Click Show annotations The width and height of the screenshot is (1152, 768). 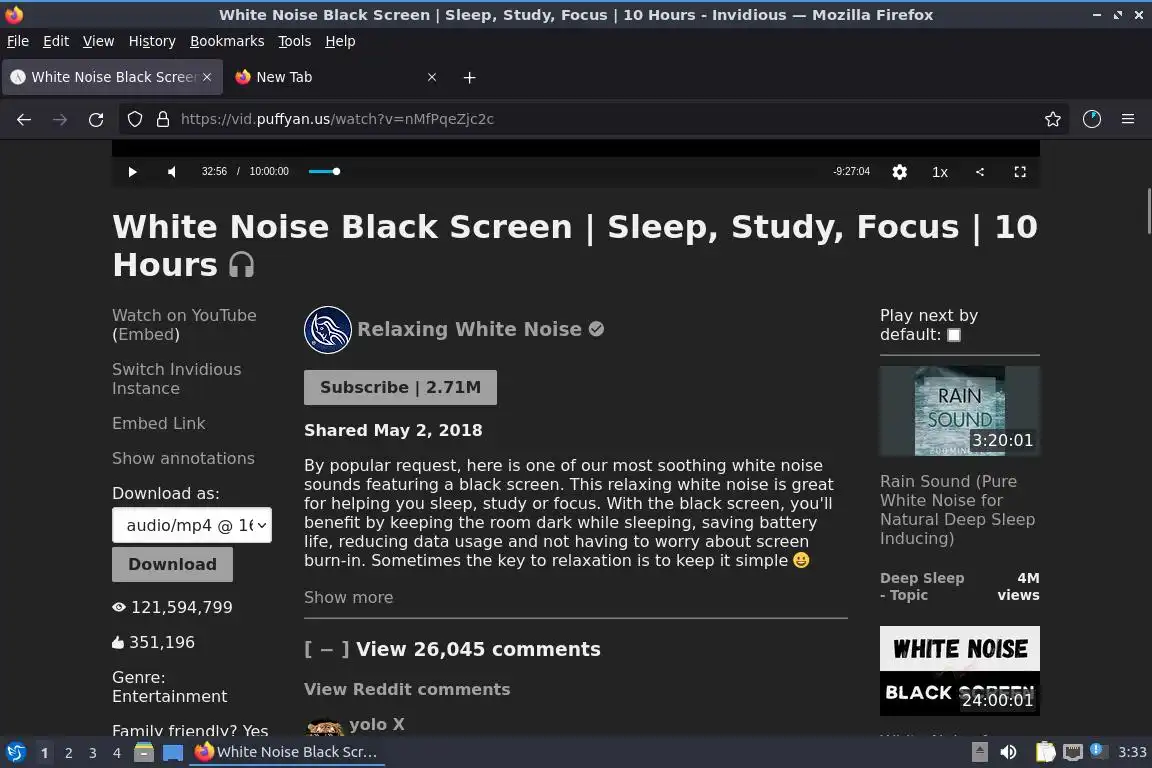click(183, 459)
